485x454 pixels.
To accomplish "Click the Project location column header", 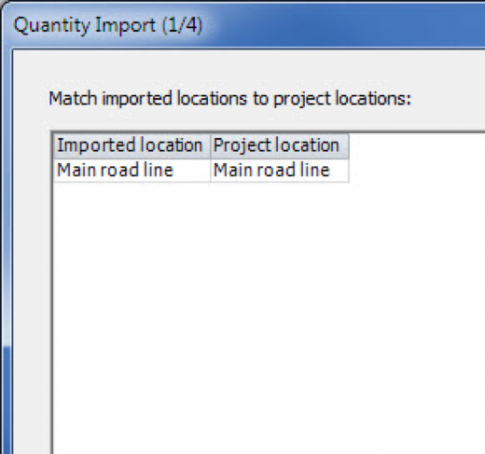I will [280, 146].
